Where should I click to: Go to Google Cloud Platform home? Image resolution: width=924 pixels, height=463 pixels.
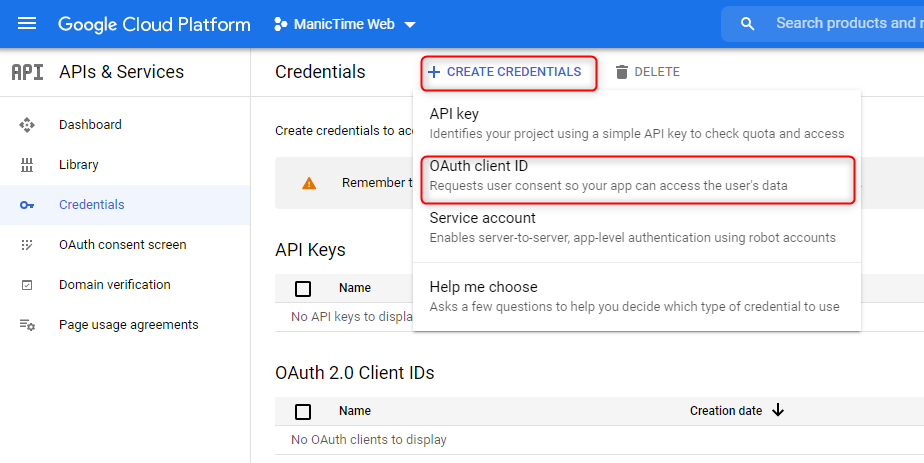(154, 24)
